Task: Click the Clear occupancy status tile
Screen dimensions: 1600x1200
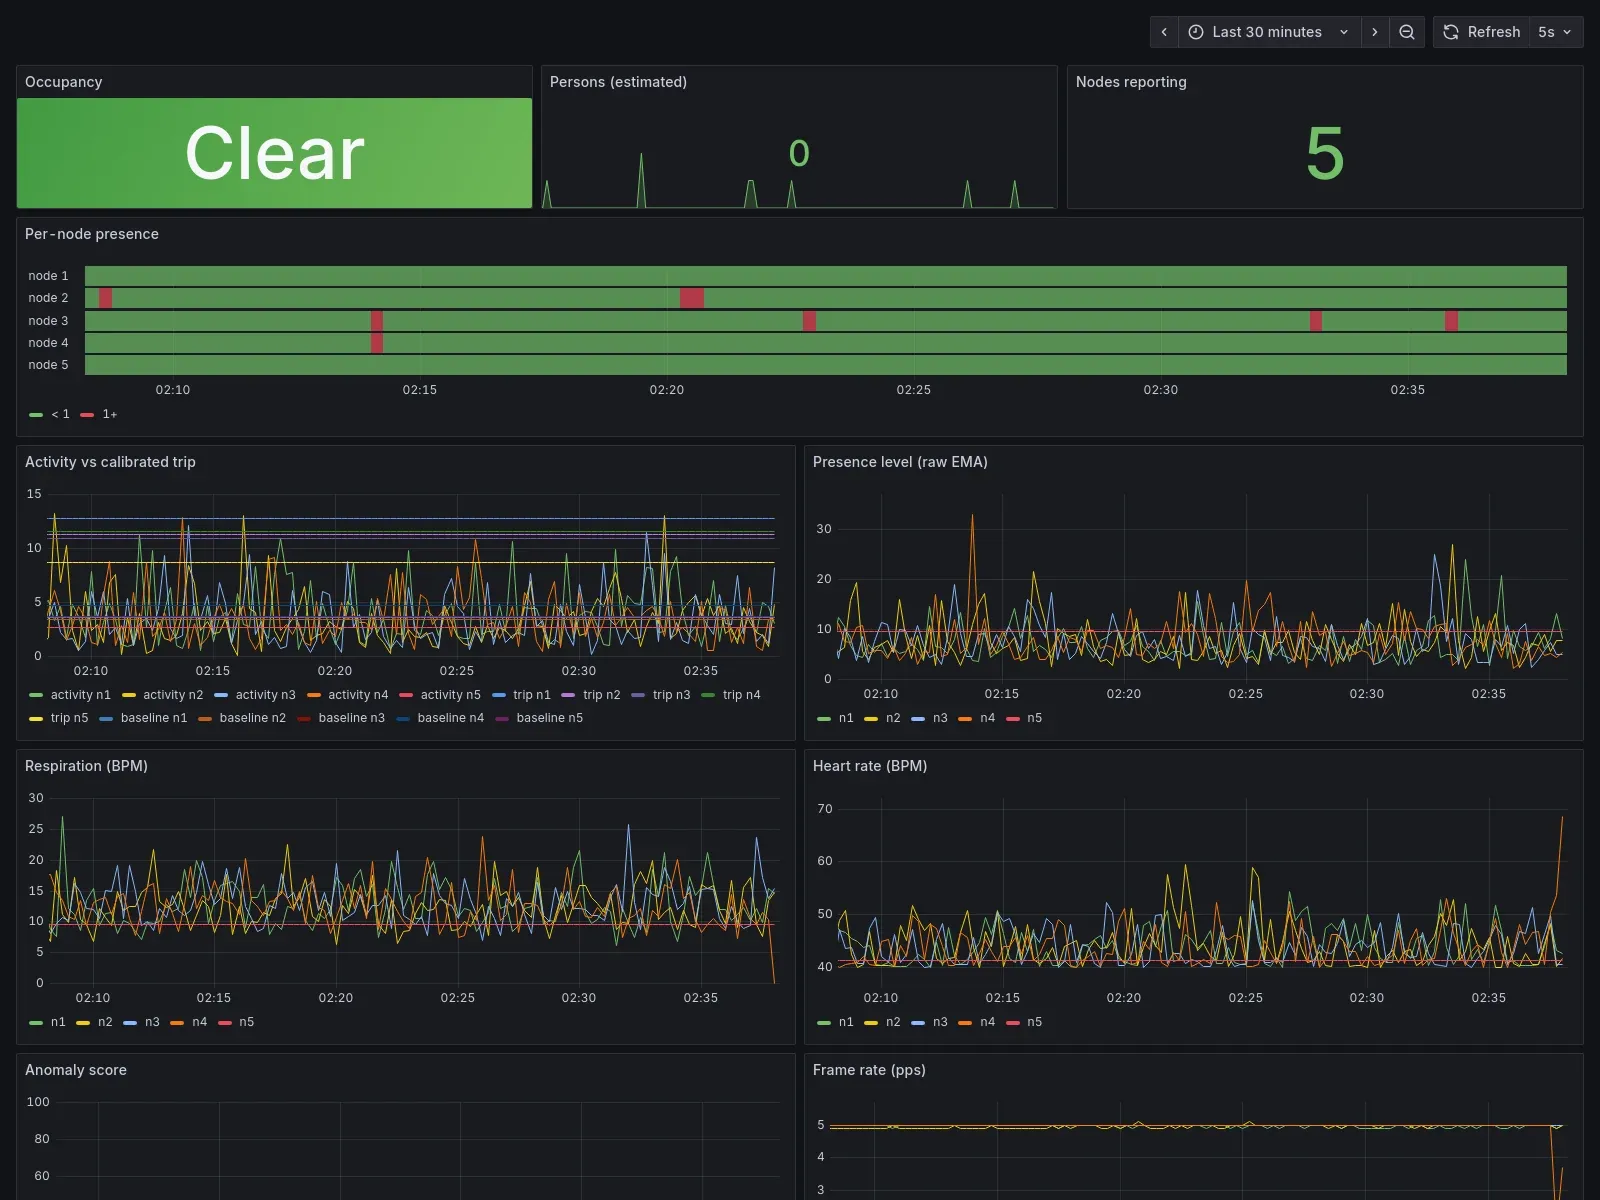Action: pyautogui.click(x=274, y=153)
